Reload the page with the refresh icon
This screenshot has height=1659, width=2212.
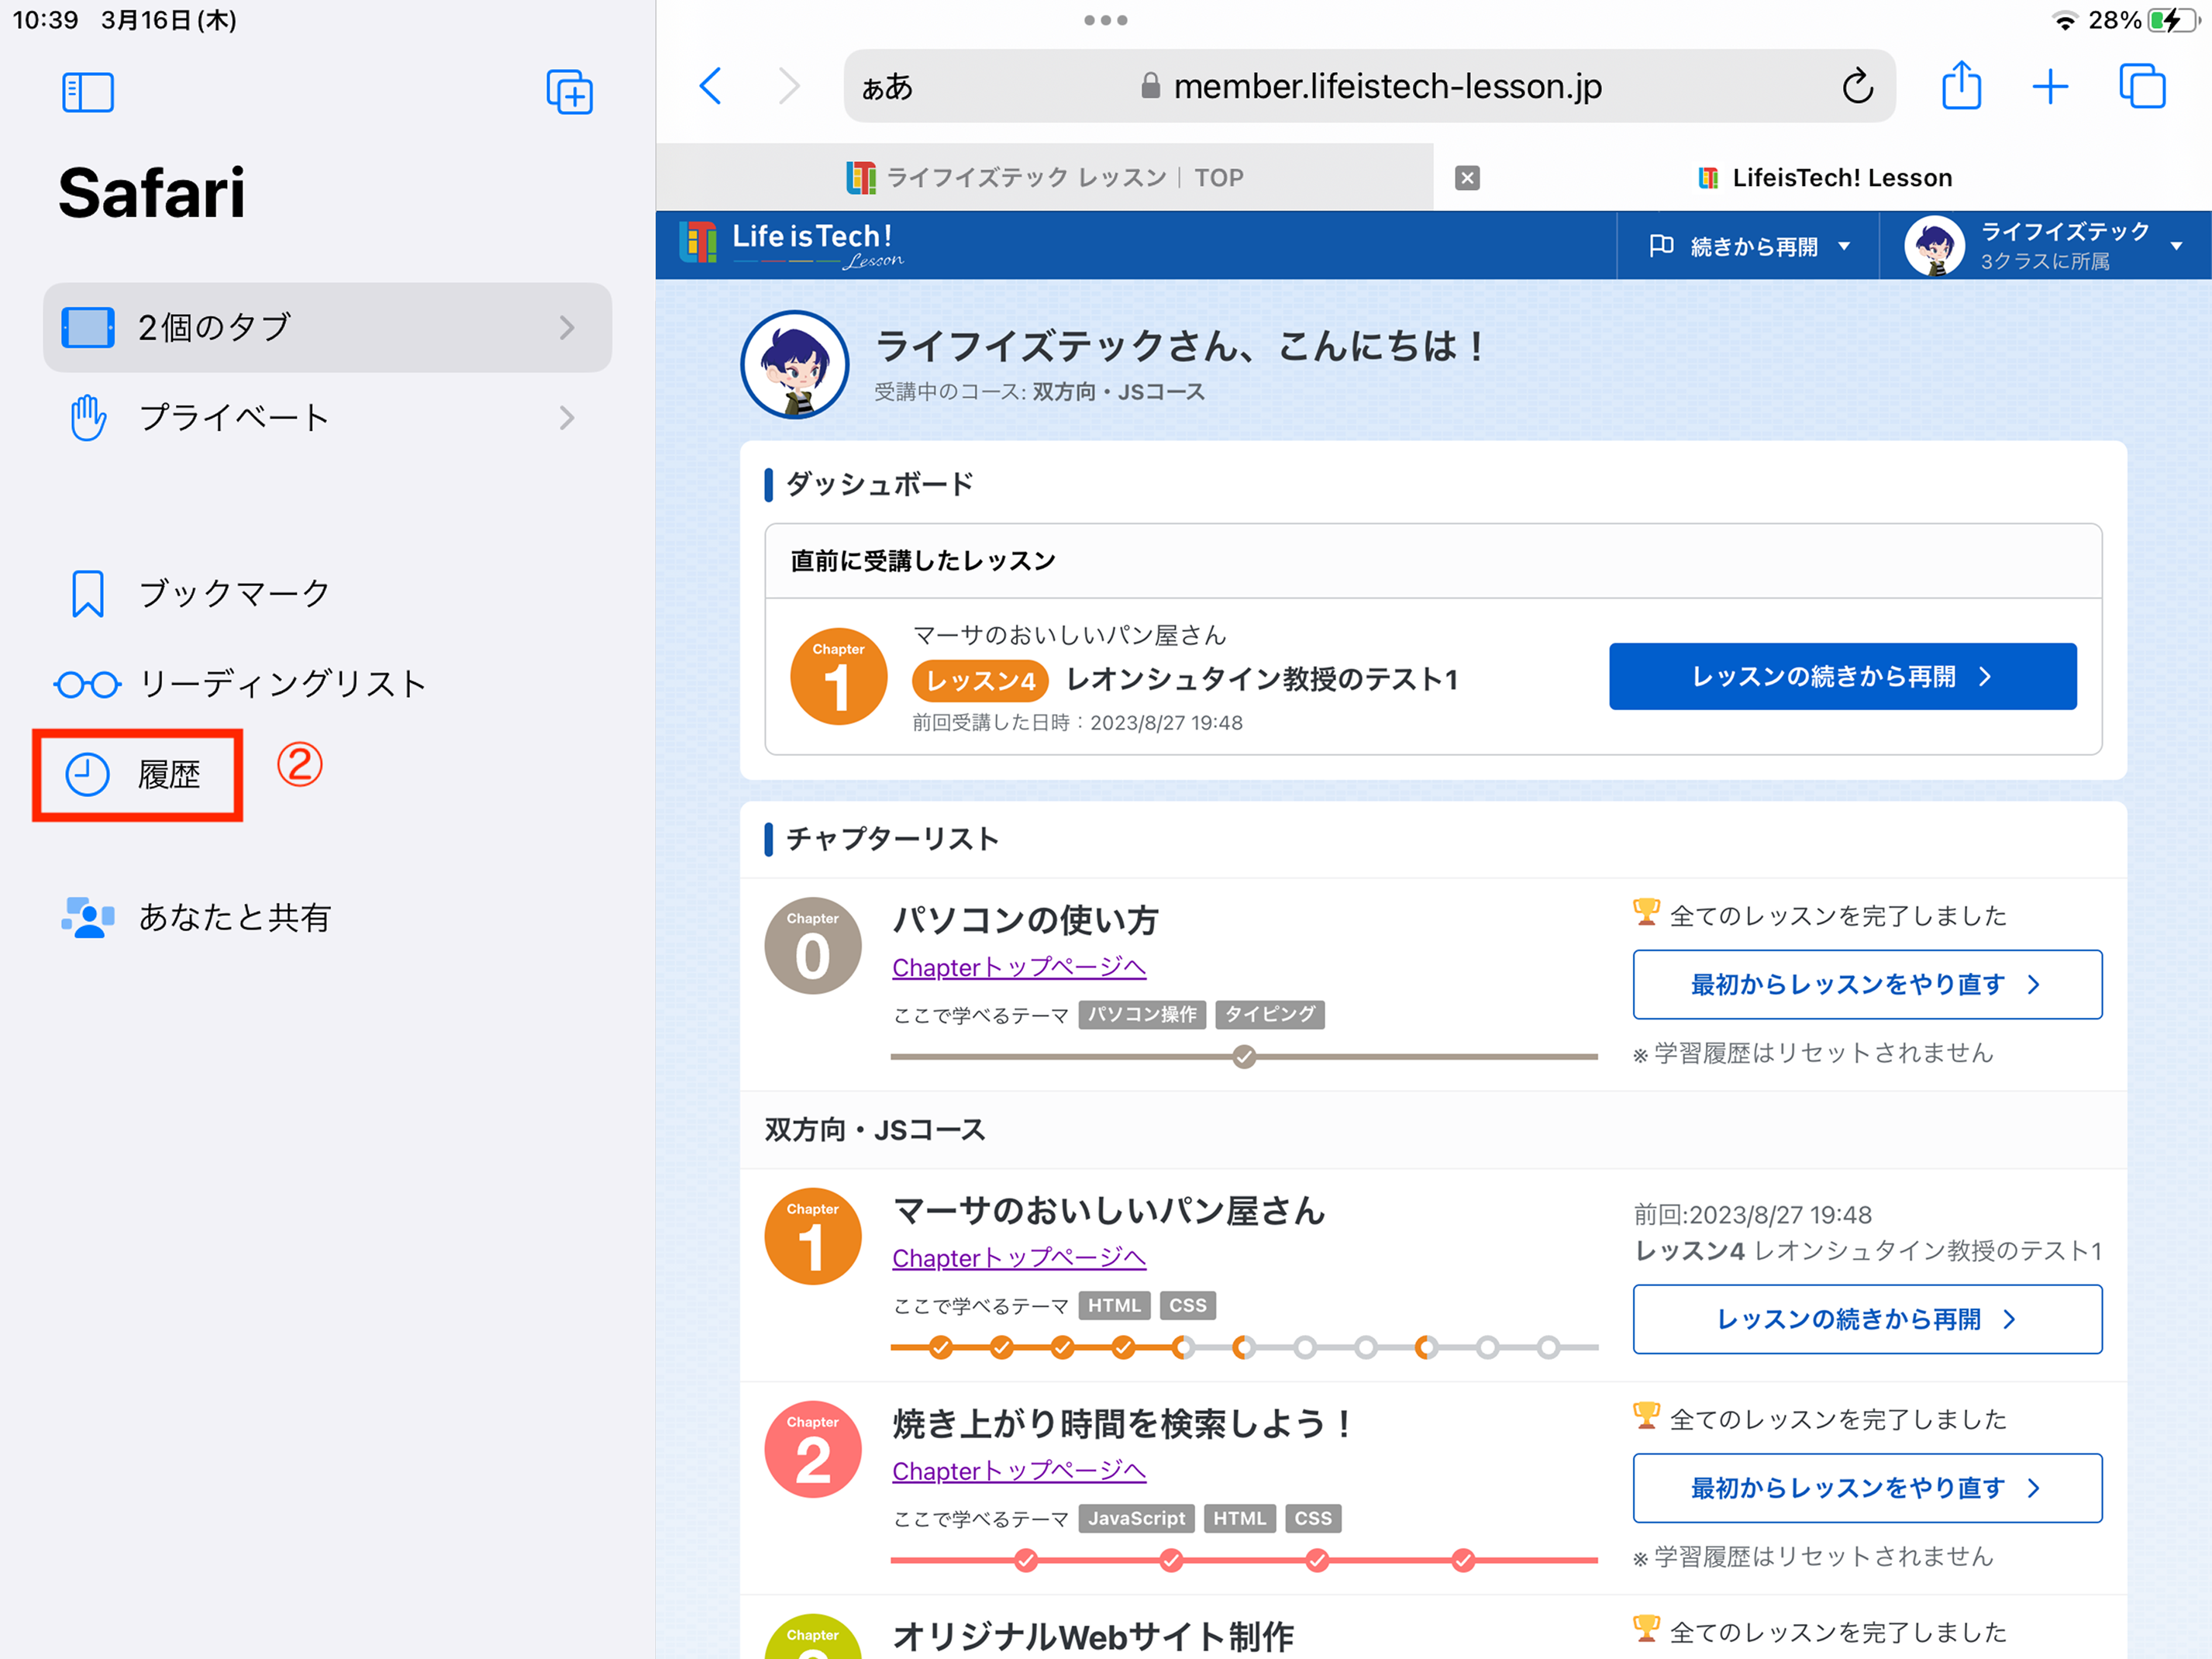[x=1856, y=87]
